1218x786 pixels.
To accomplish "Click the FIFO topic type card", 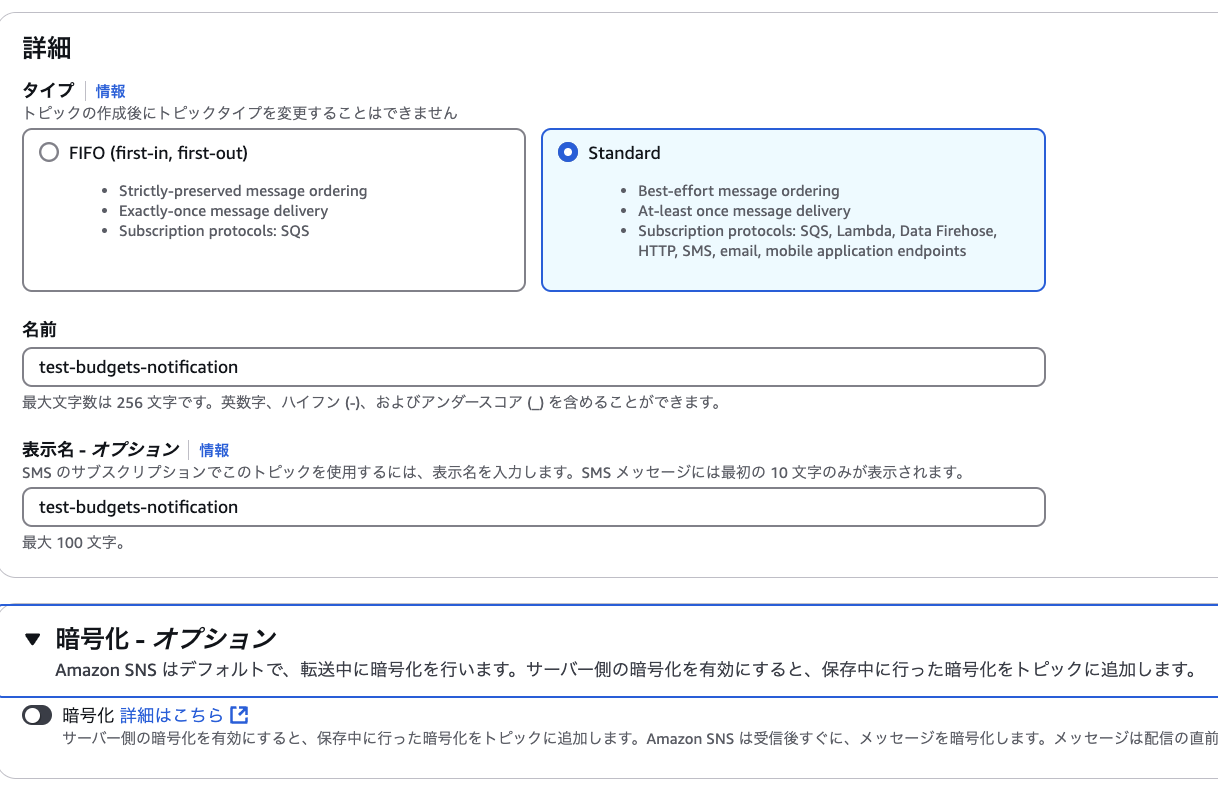I will click(274, 210).
